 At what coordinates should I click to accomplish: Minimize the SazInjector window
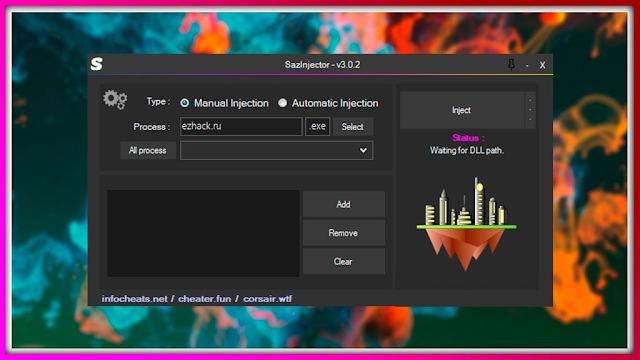(527, 65)
